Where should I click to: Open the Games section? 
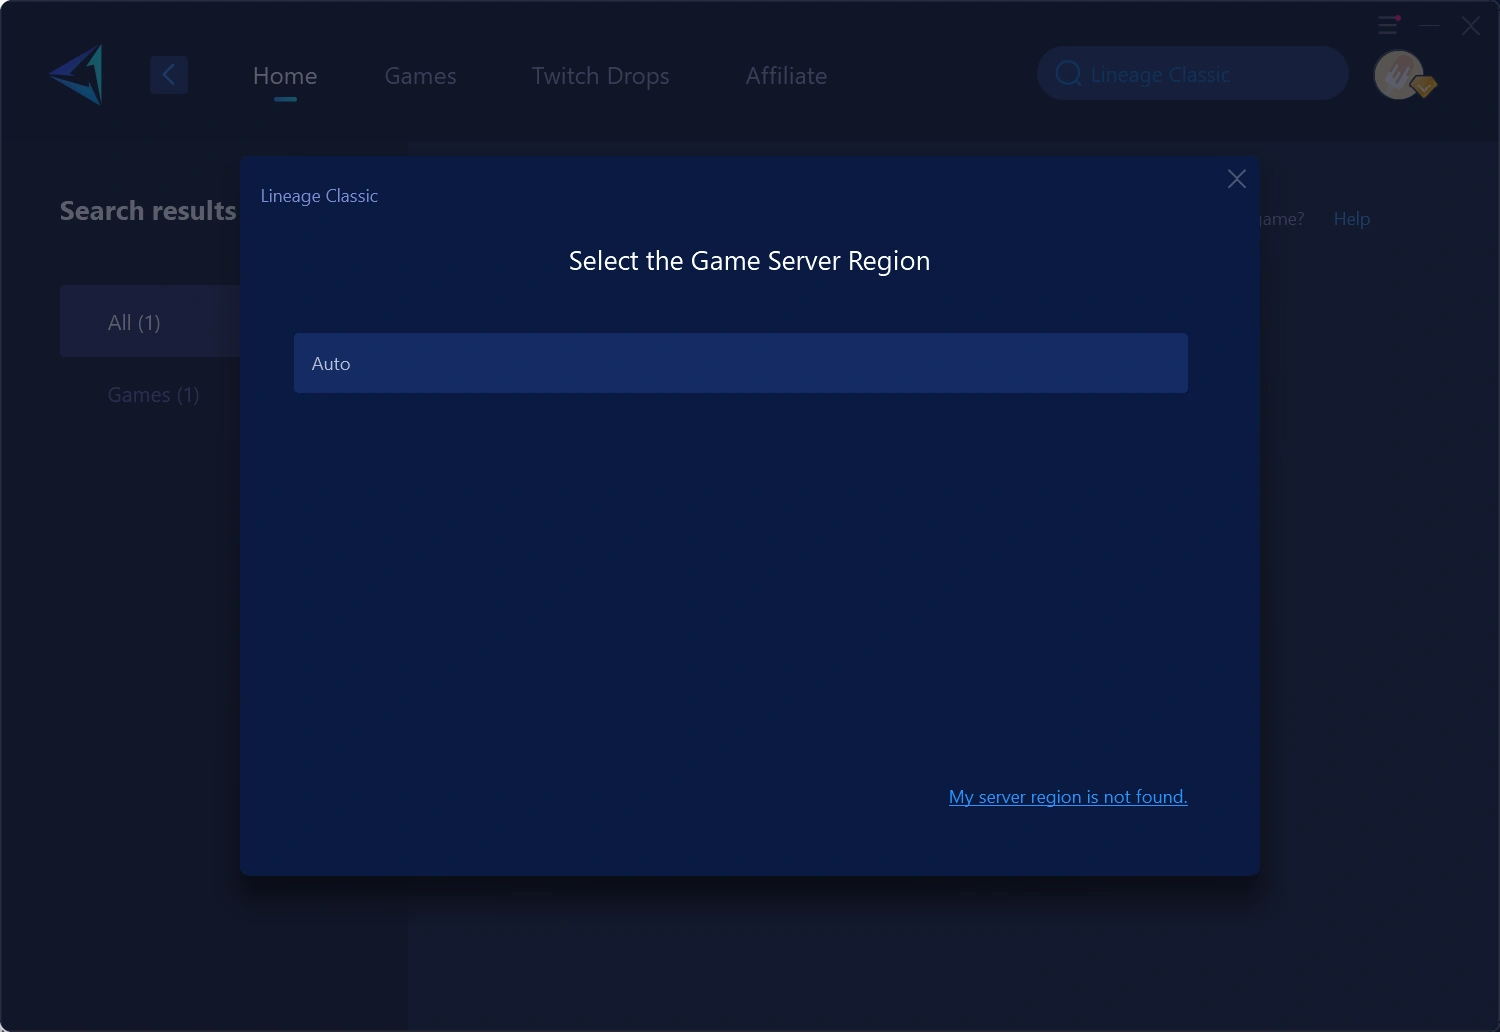coord(420,75)
